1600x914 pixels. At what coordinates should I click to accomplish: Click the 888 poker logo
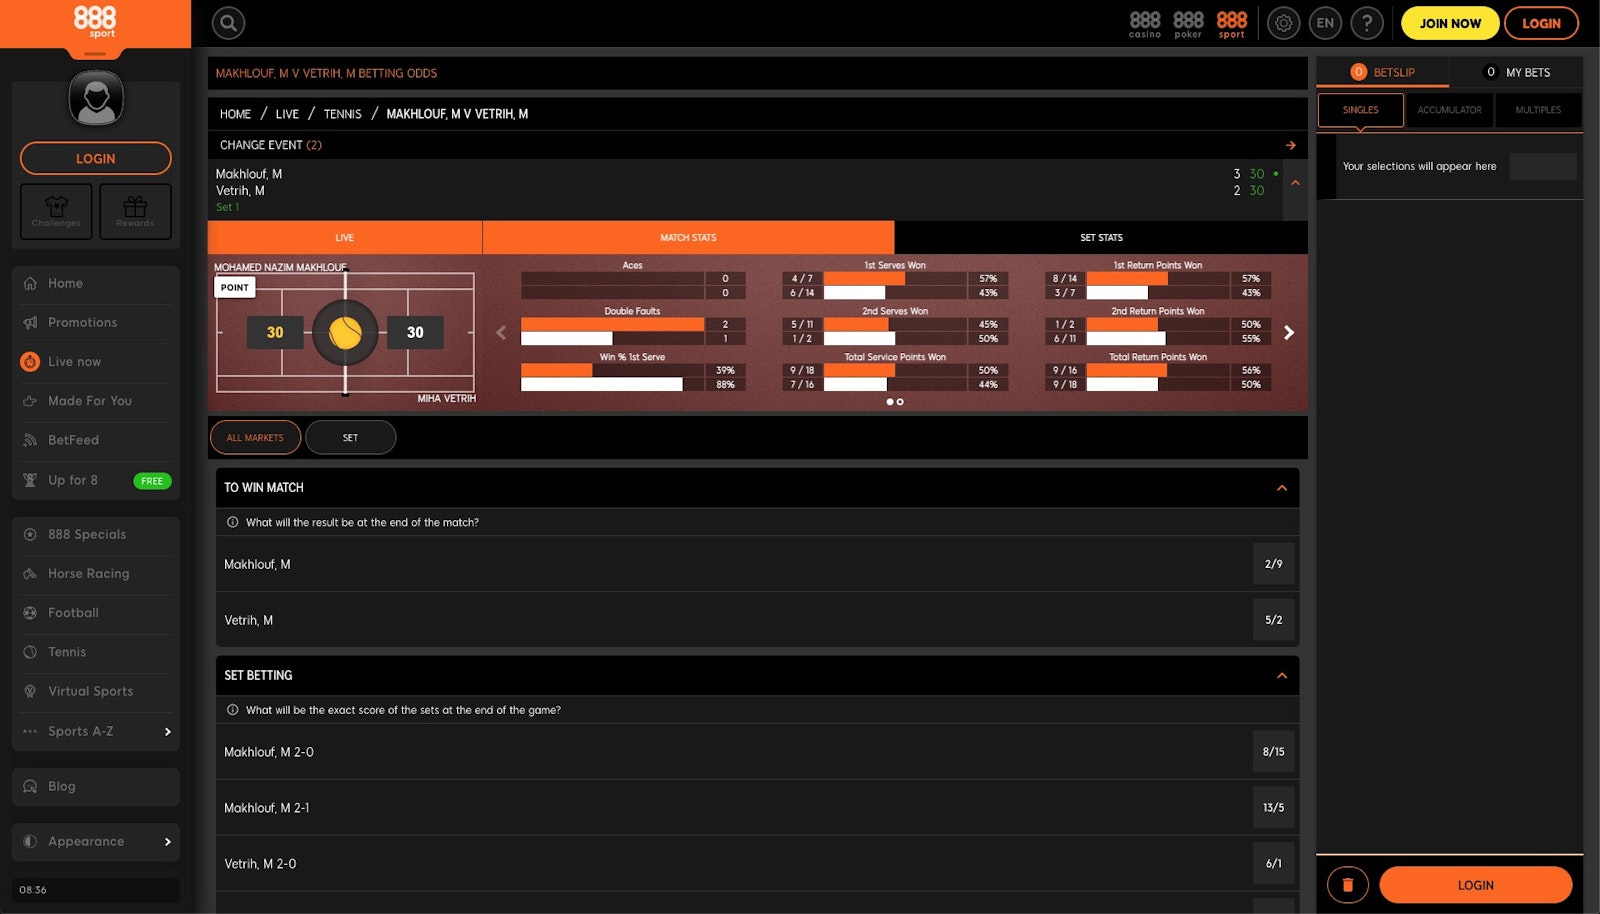point(1188,24)
